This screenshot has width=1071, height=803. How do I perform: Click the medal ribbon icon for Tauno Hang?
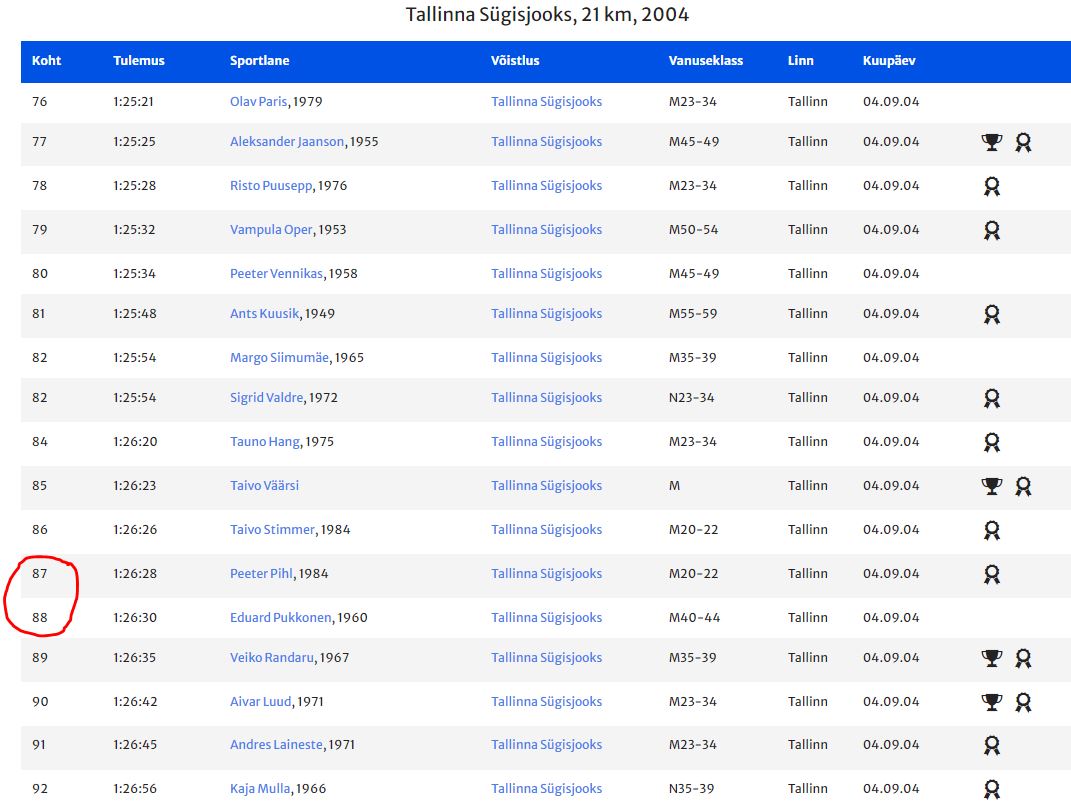point(992,442)
